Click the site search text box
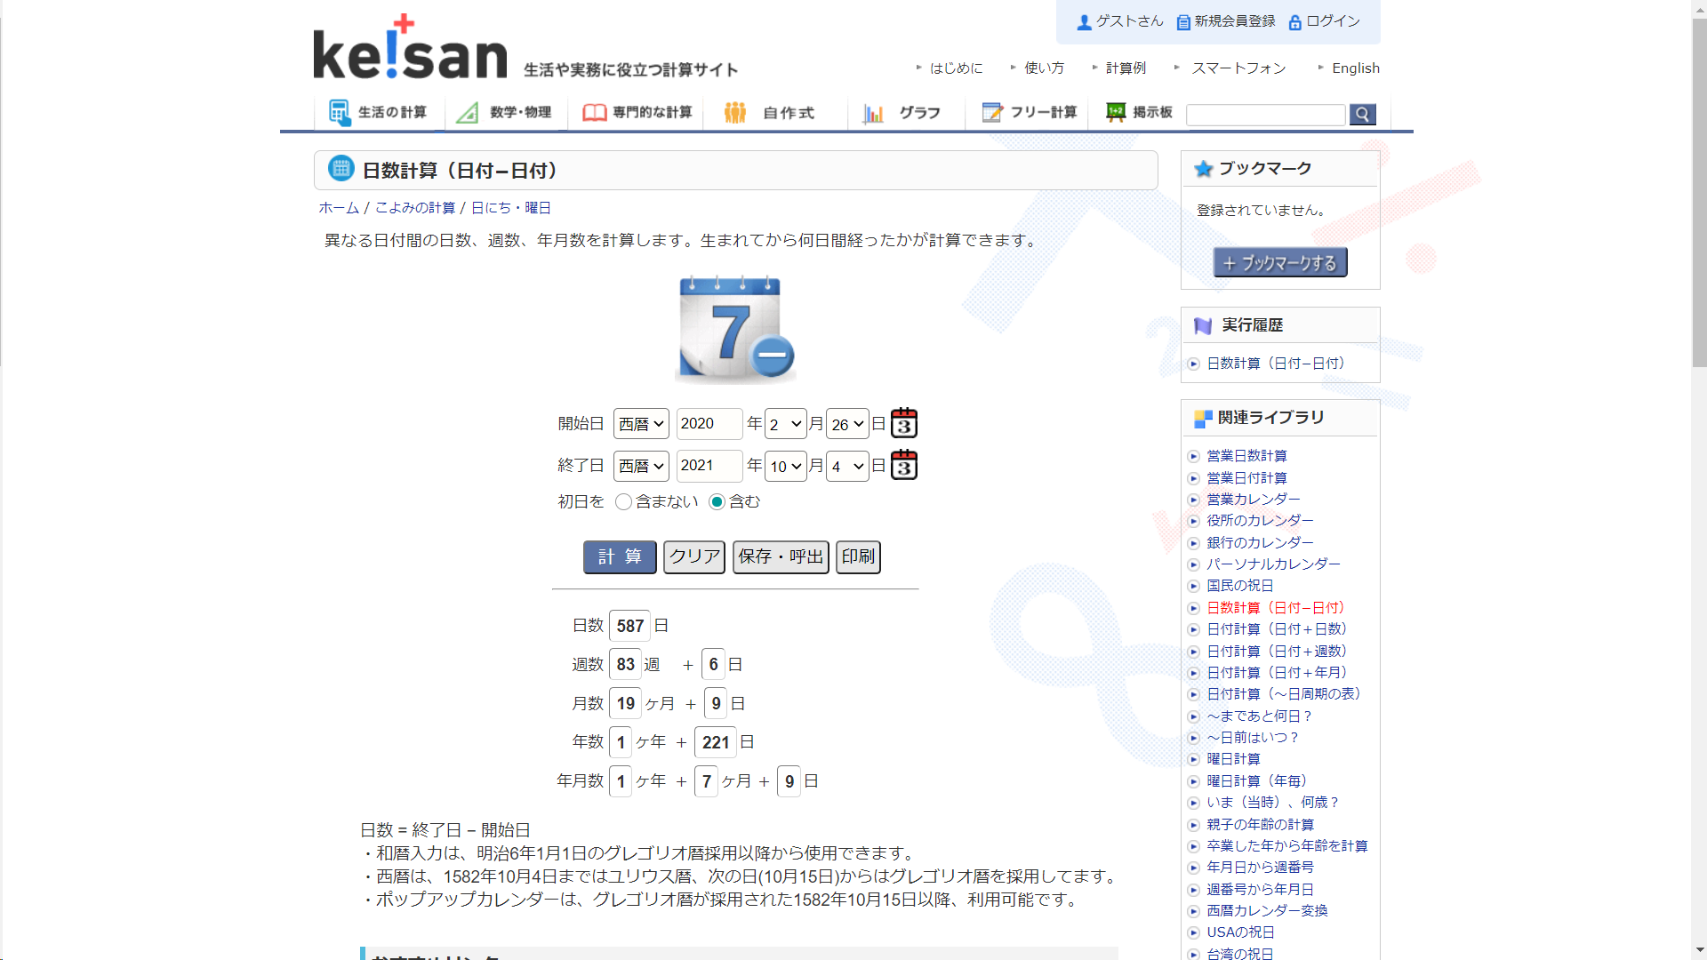 click(1266, 115)
